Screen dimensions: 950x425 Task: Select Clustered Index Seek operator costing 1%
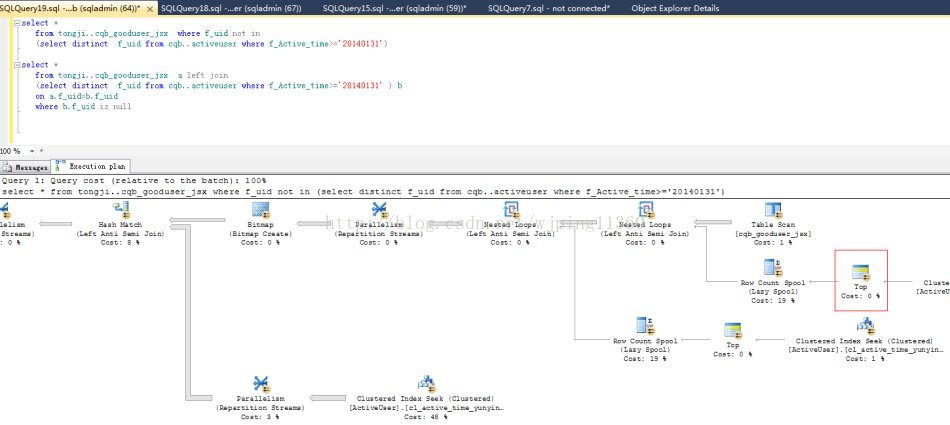(865, 340)
